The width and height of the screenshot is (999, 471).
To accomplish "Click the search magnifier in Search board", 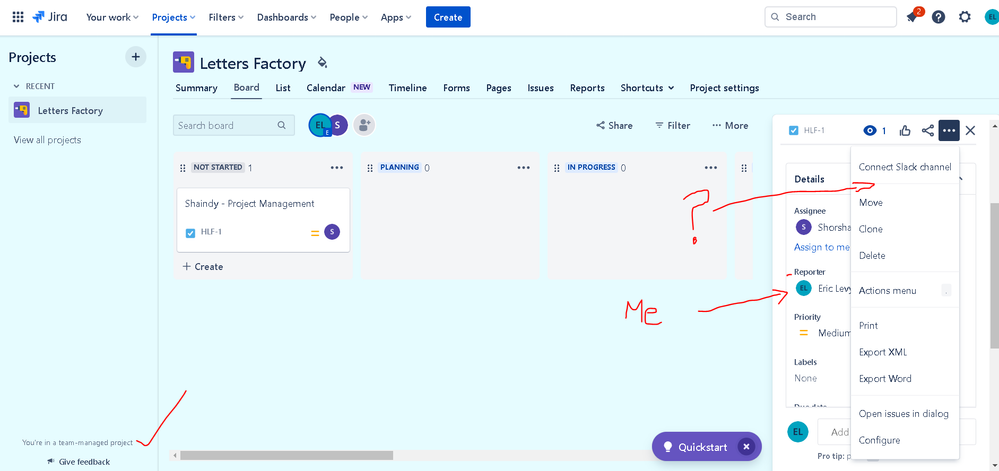I will [x=282, y=126].
